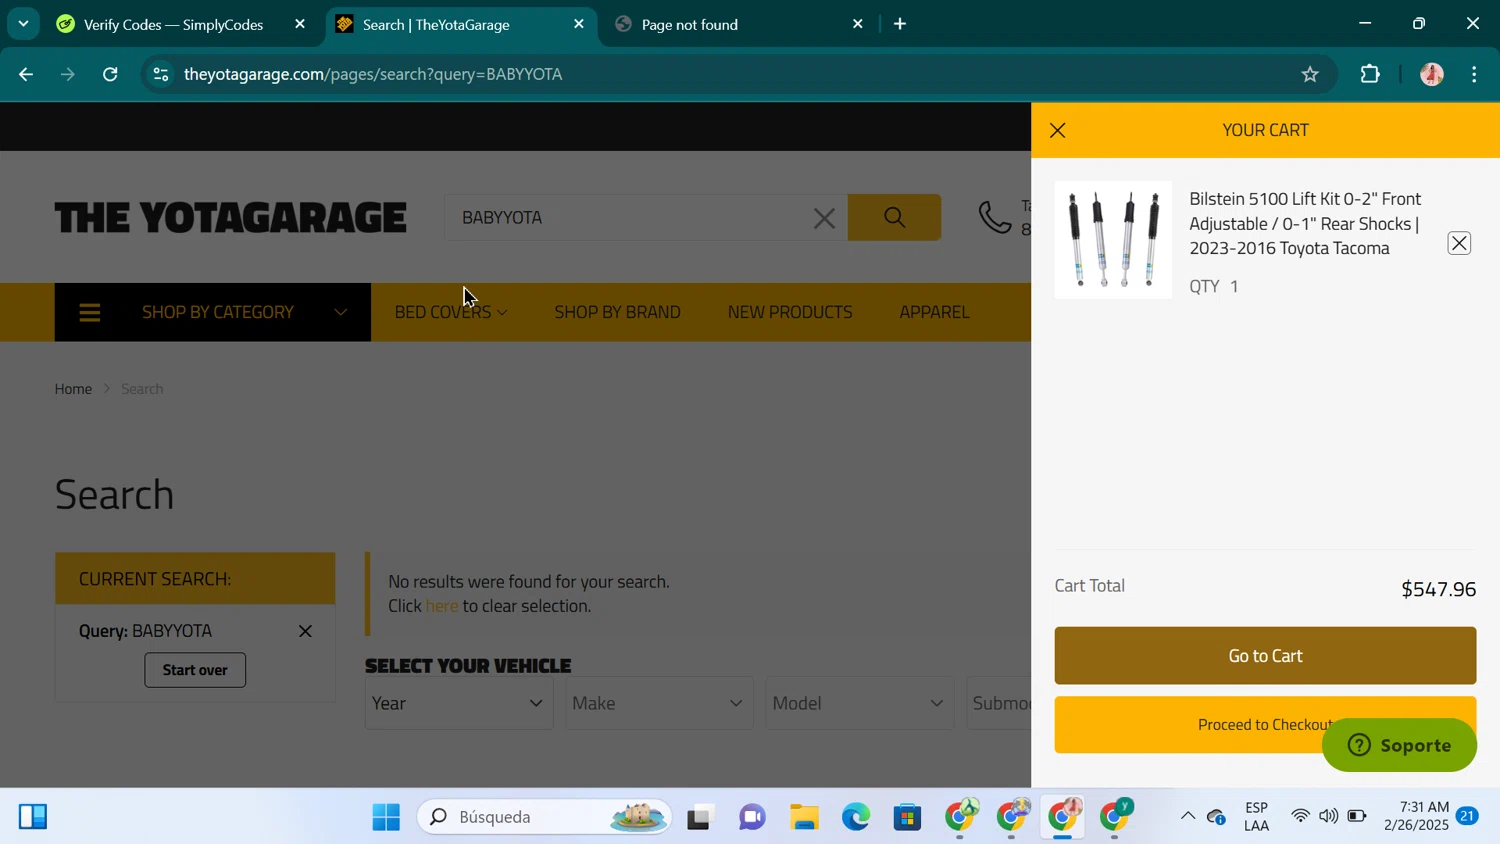Open the browser extensions menu

1370,74
